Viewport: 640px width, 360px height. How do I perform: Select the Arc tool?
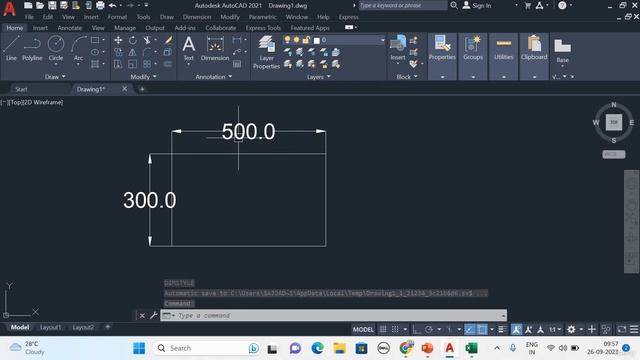[78, 48]
